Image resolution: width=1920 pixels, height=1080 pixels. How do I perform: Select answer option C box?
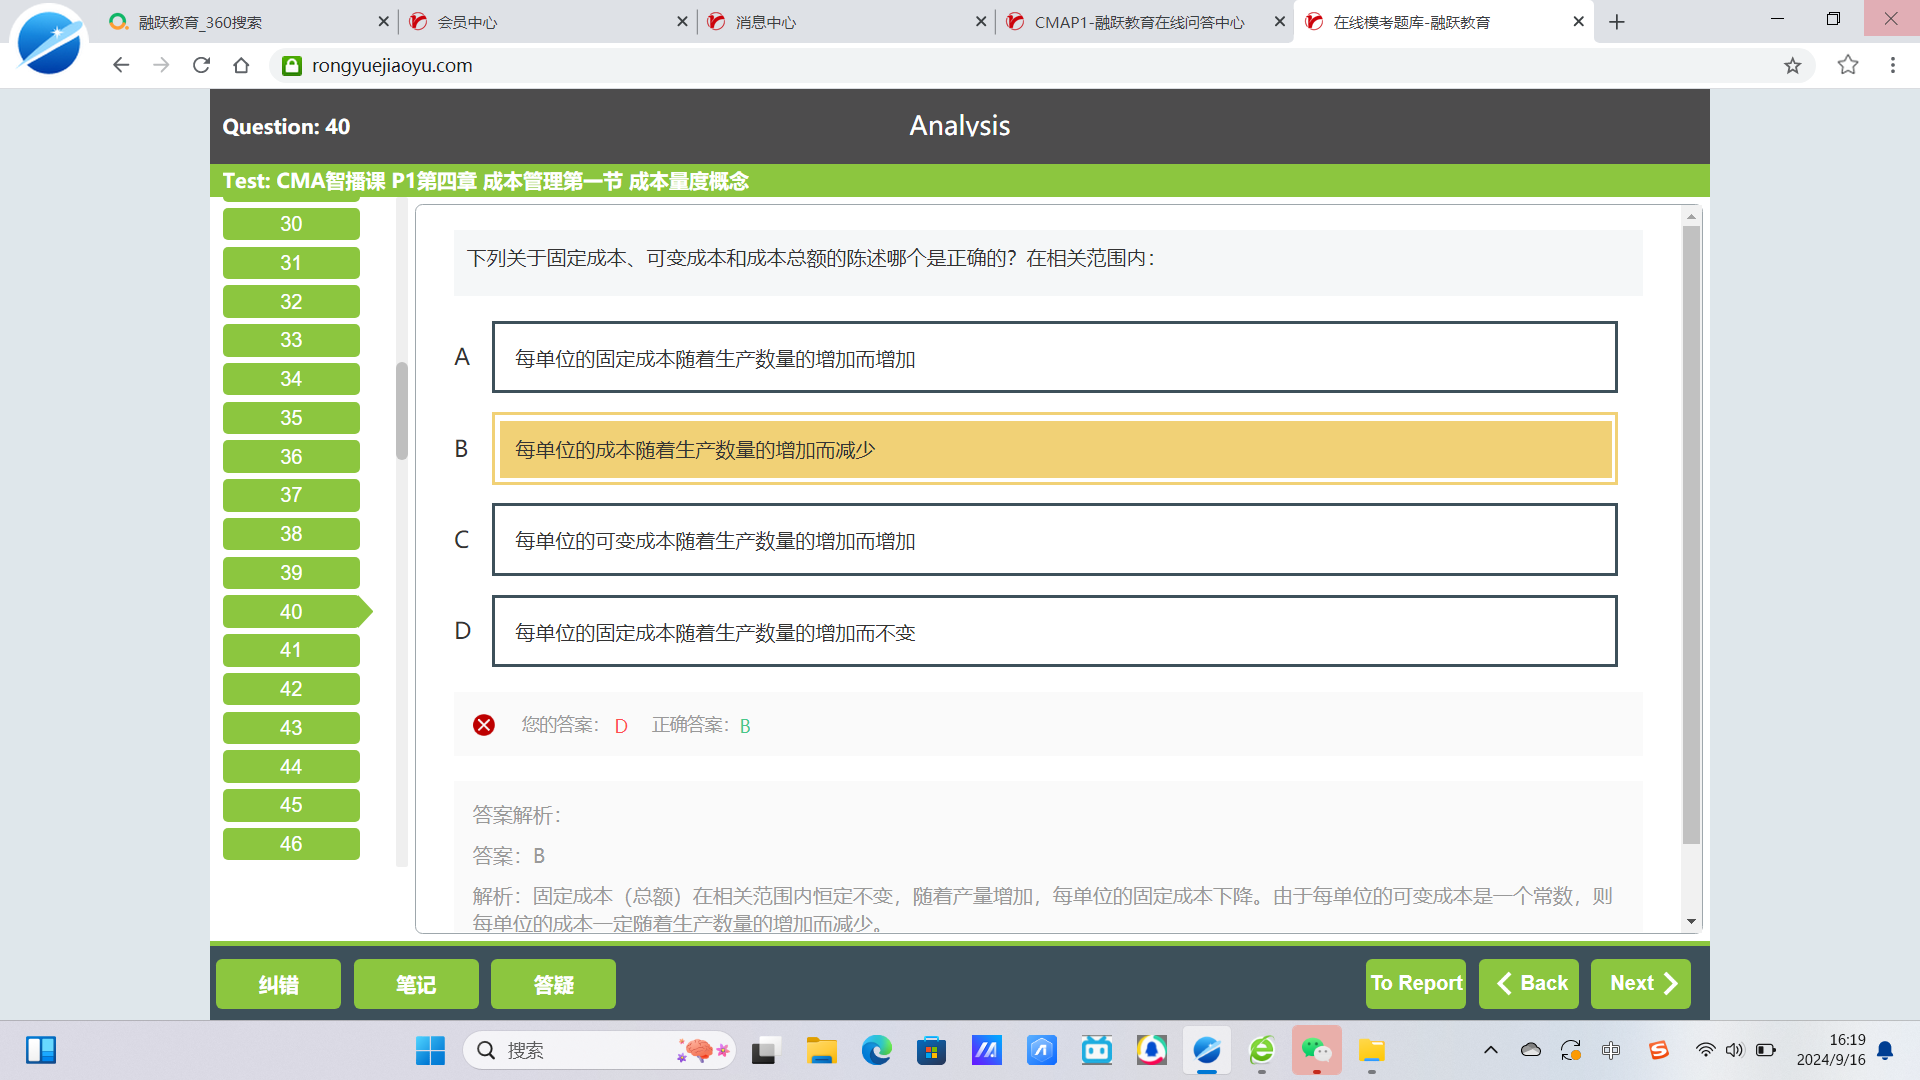click(1054, 540)
